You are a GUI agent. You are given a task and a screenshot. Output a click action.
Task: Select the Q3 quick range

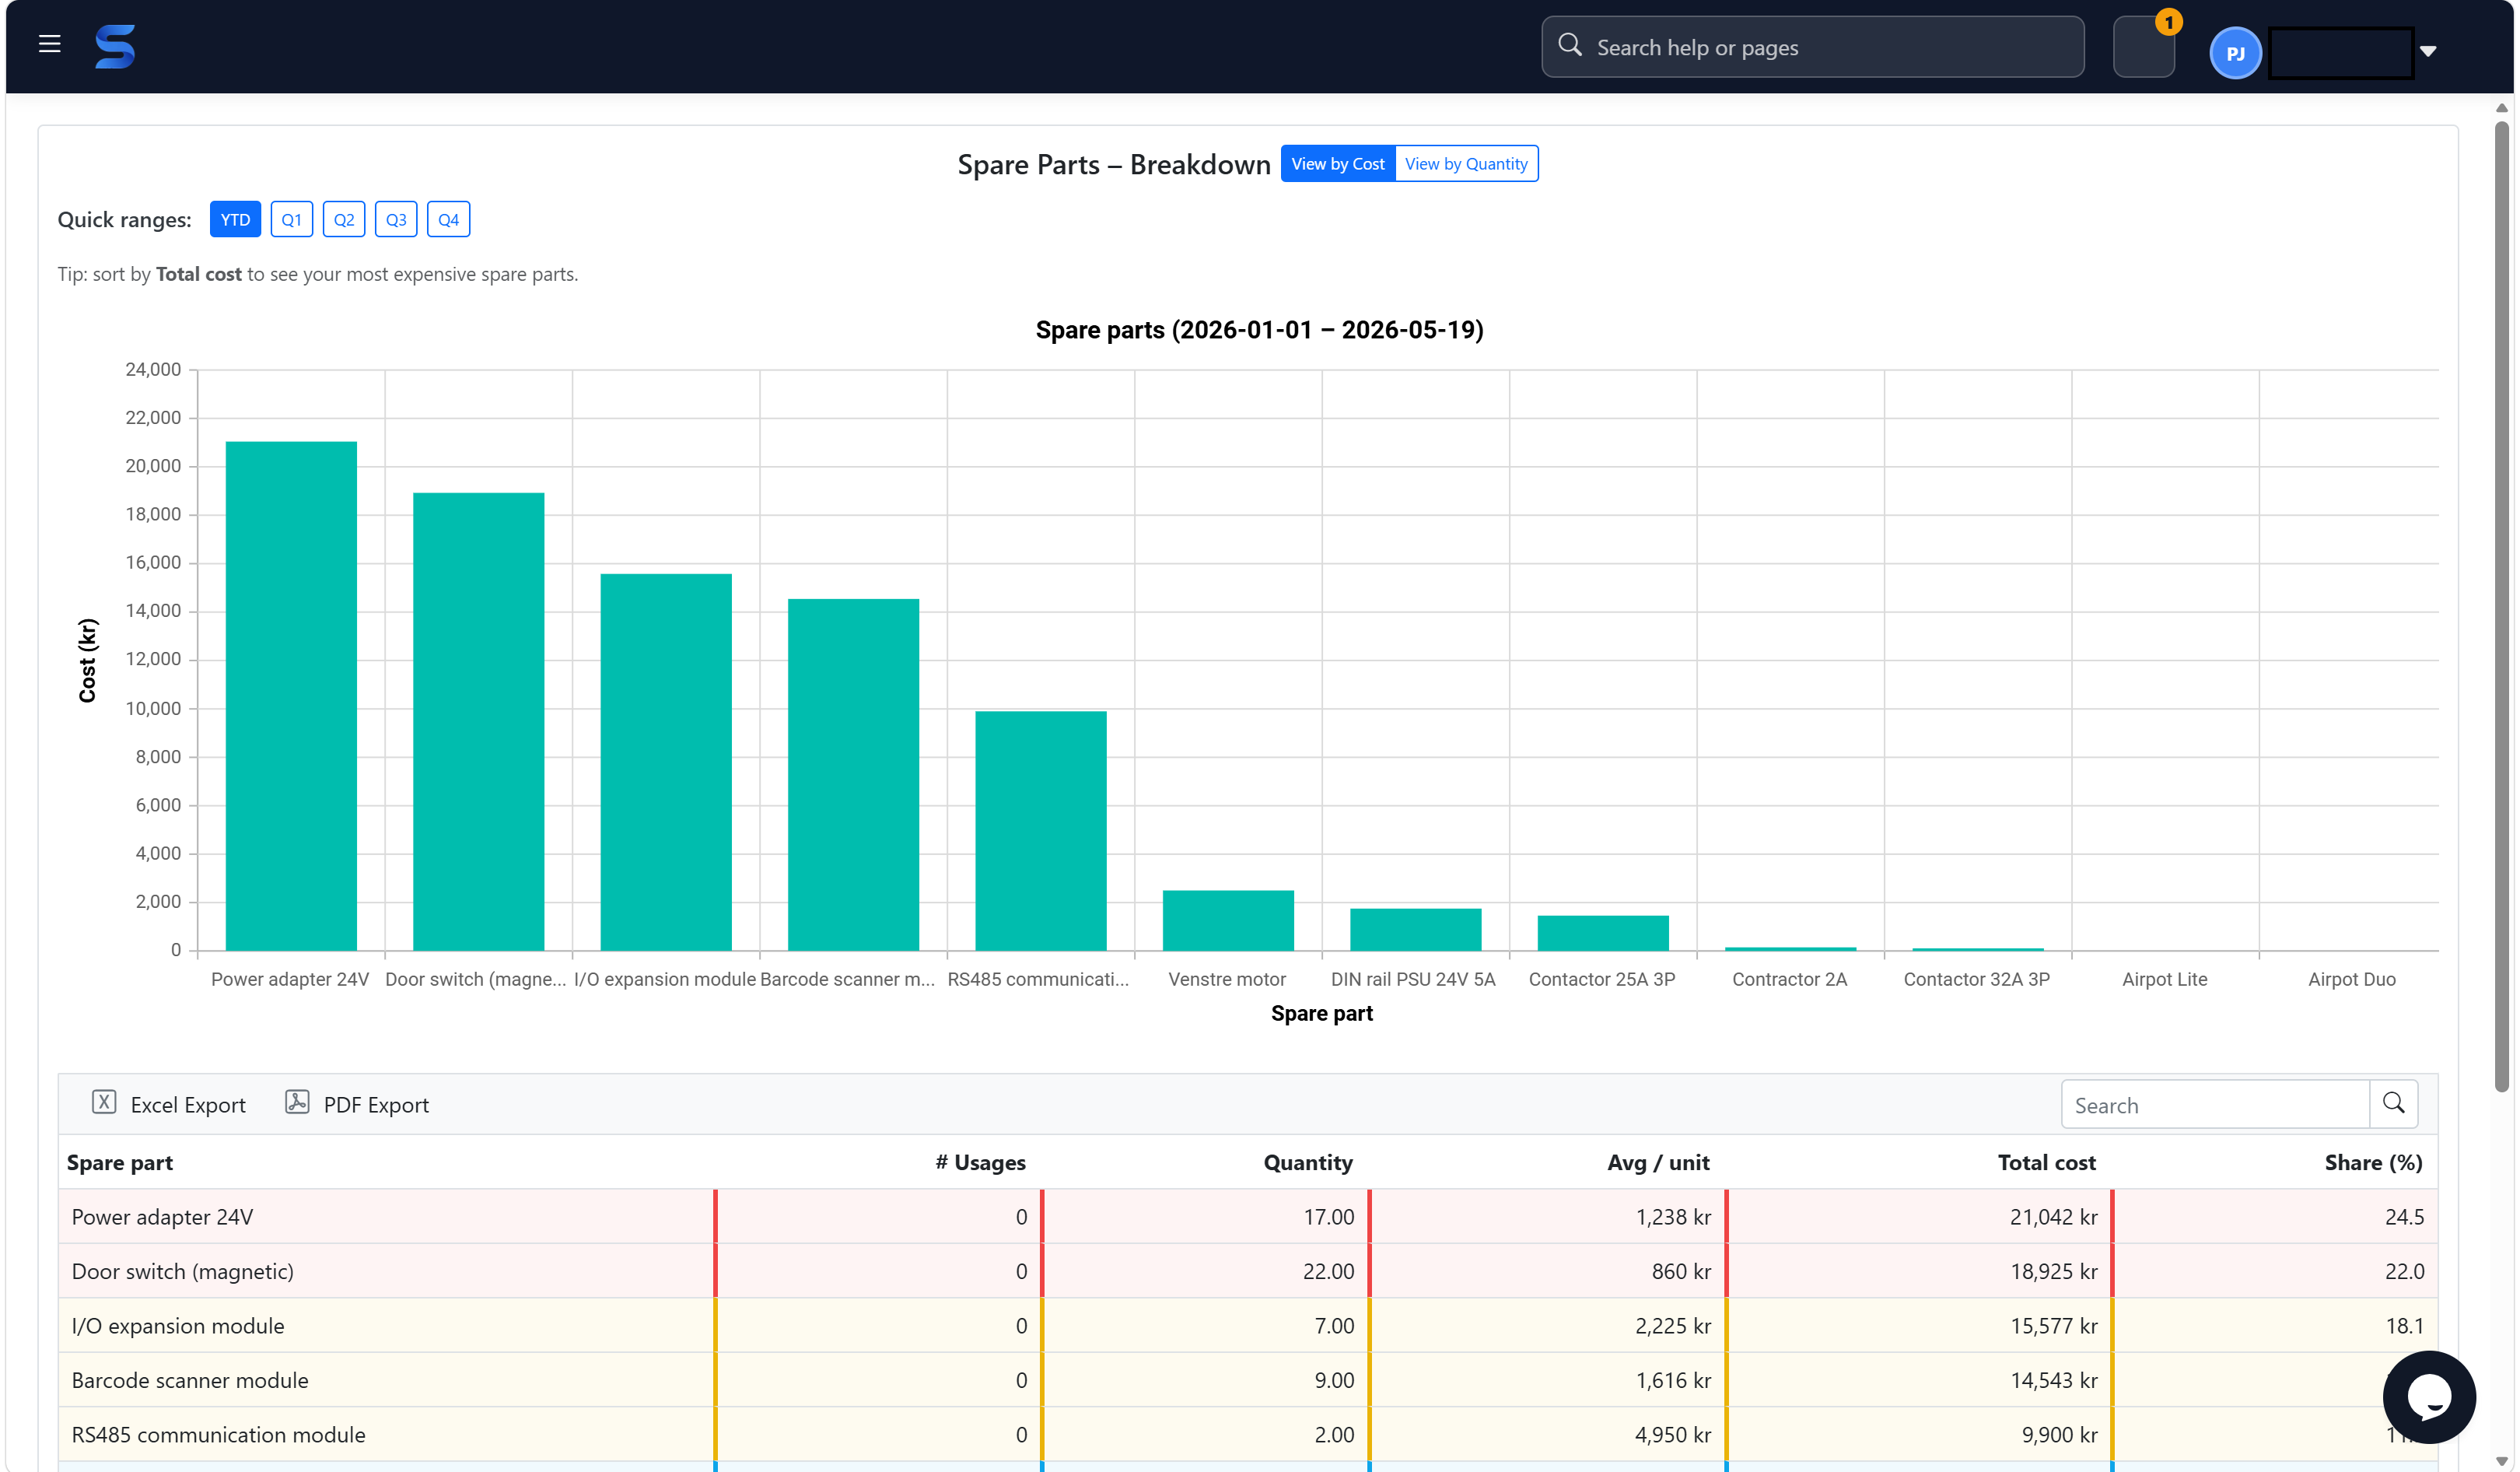[x=396, y=220]
